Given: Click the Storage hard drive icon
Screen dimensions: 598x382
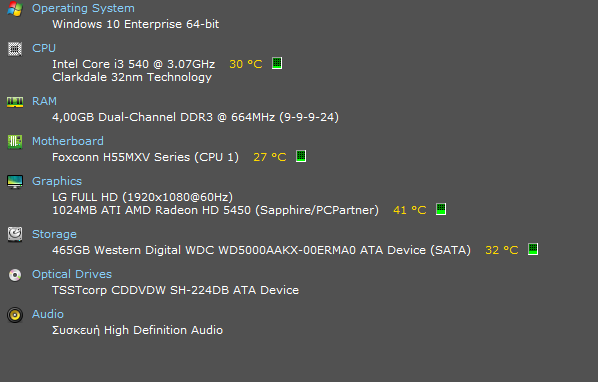Looking at the screenshot, I should click(15, 234).
